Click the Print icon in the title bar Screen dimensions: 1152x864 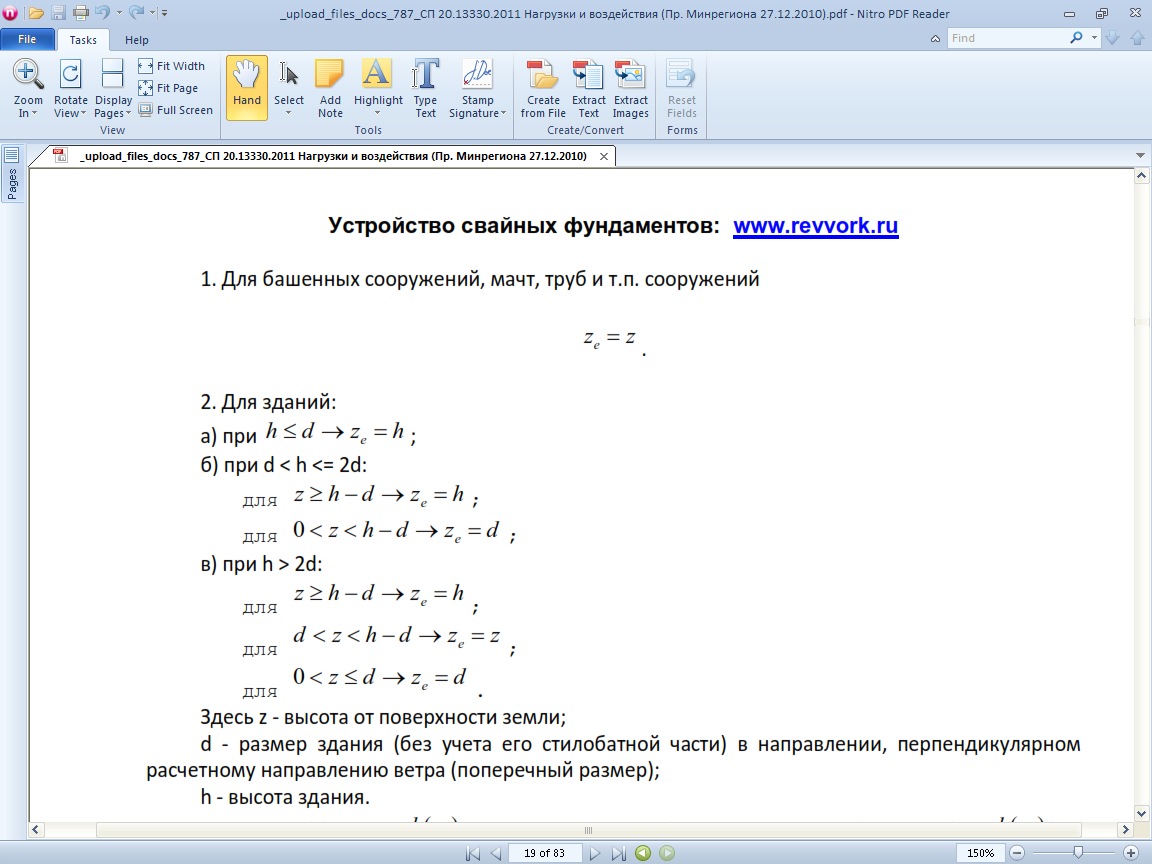(81, 13)
